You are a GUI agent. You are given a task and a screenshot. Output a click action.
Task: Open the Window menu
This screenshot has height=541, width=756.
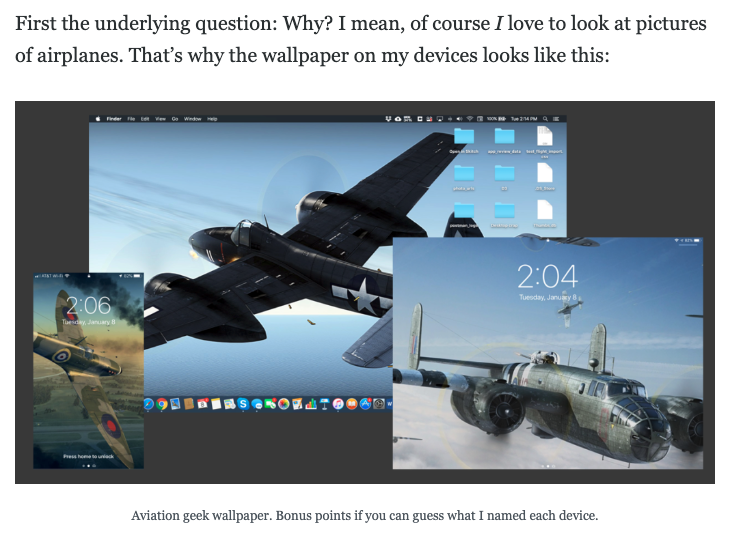(192, 119)
